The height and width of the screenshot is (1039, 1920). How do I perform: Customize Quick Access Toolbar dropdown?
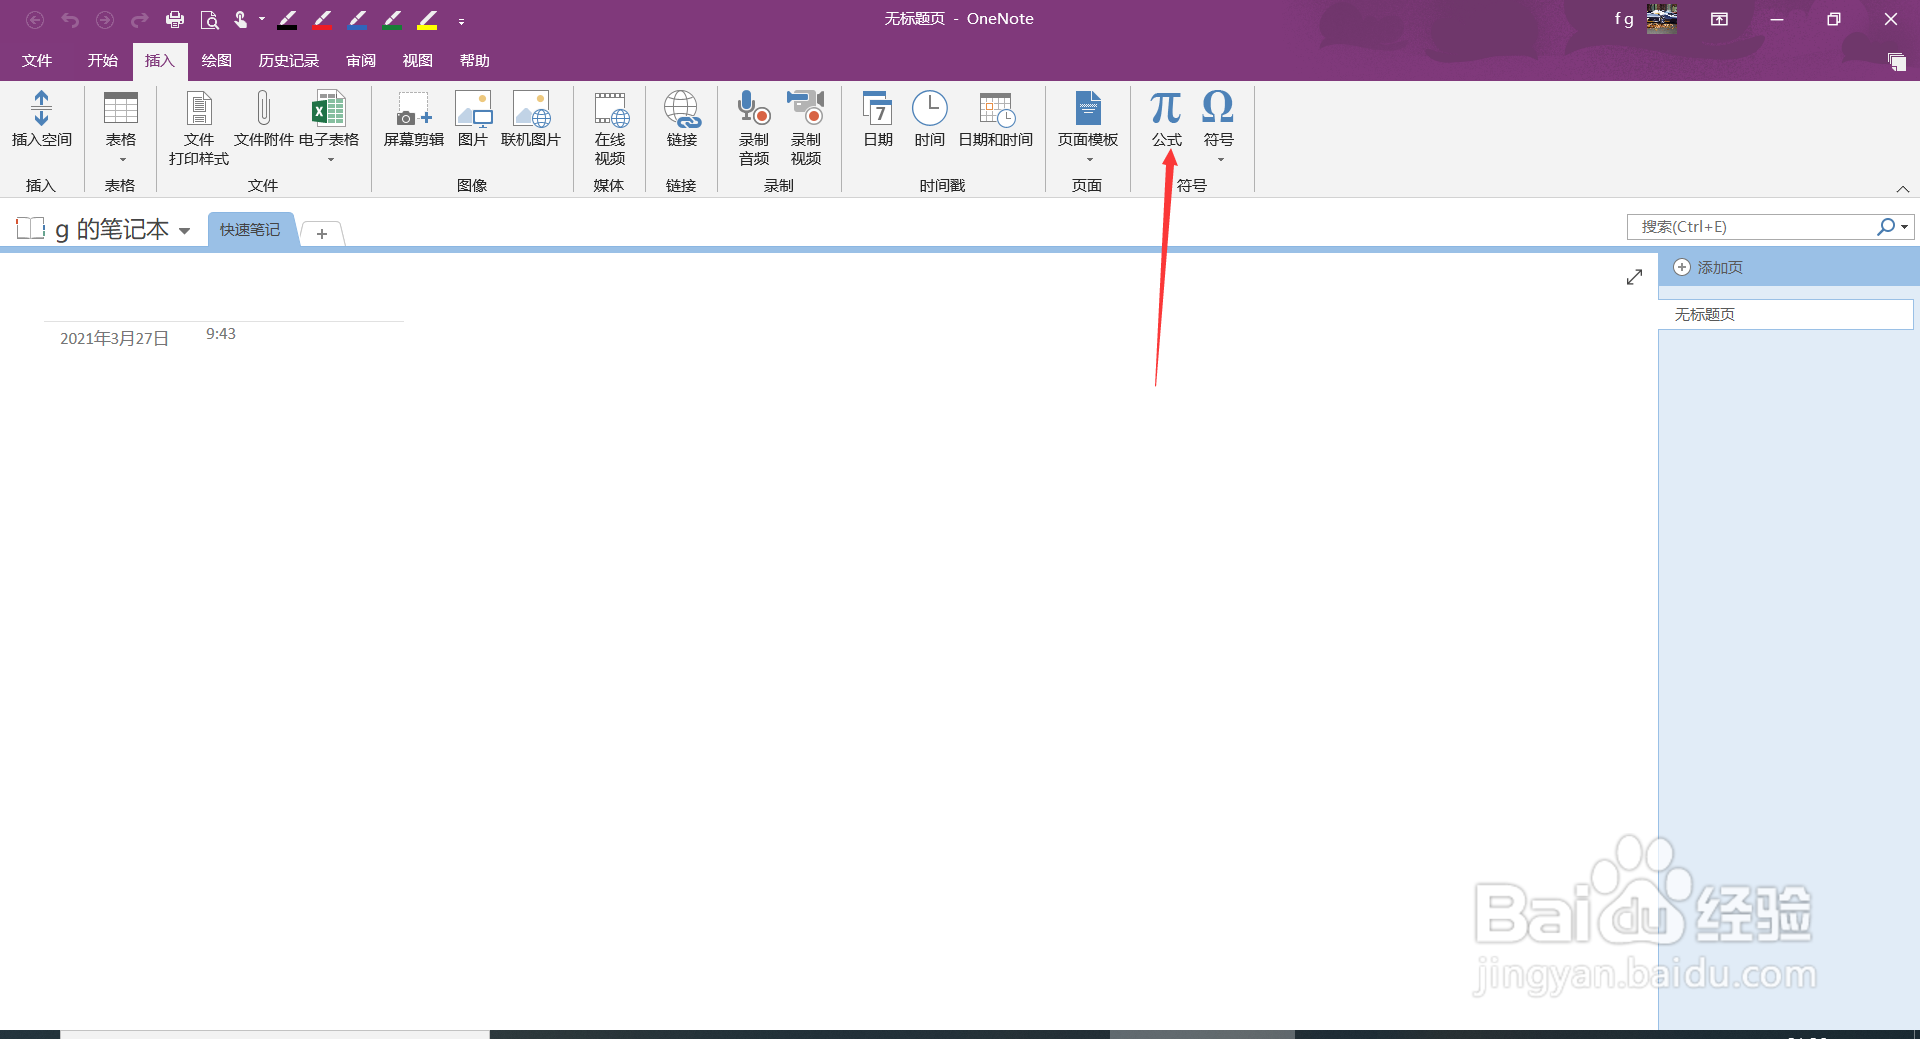click(461, 21)
